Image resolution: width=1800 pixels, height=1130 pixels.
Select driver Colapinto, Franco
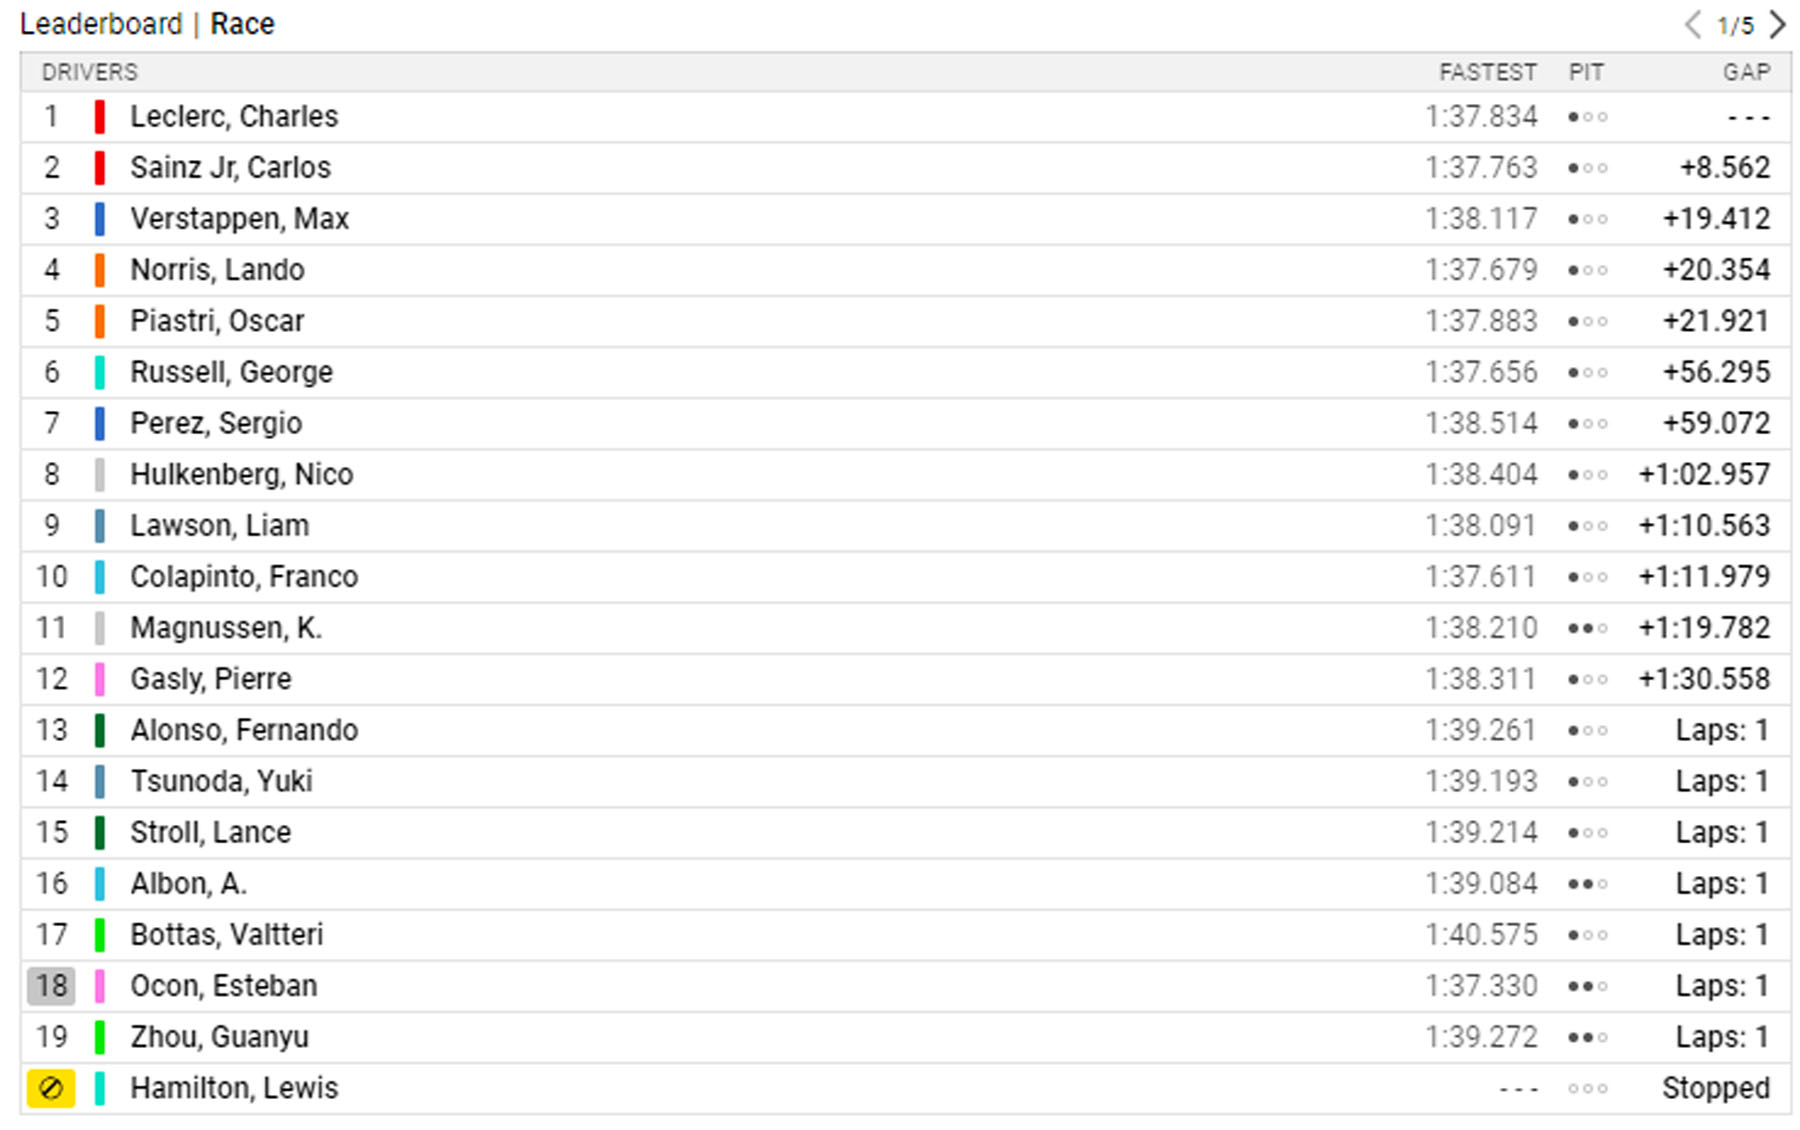(x=244, y=577)
